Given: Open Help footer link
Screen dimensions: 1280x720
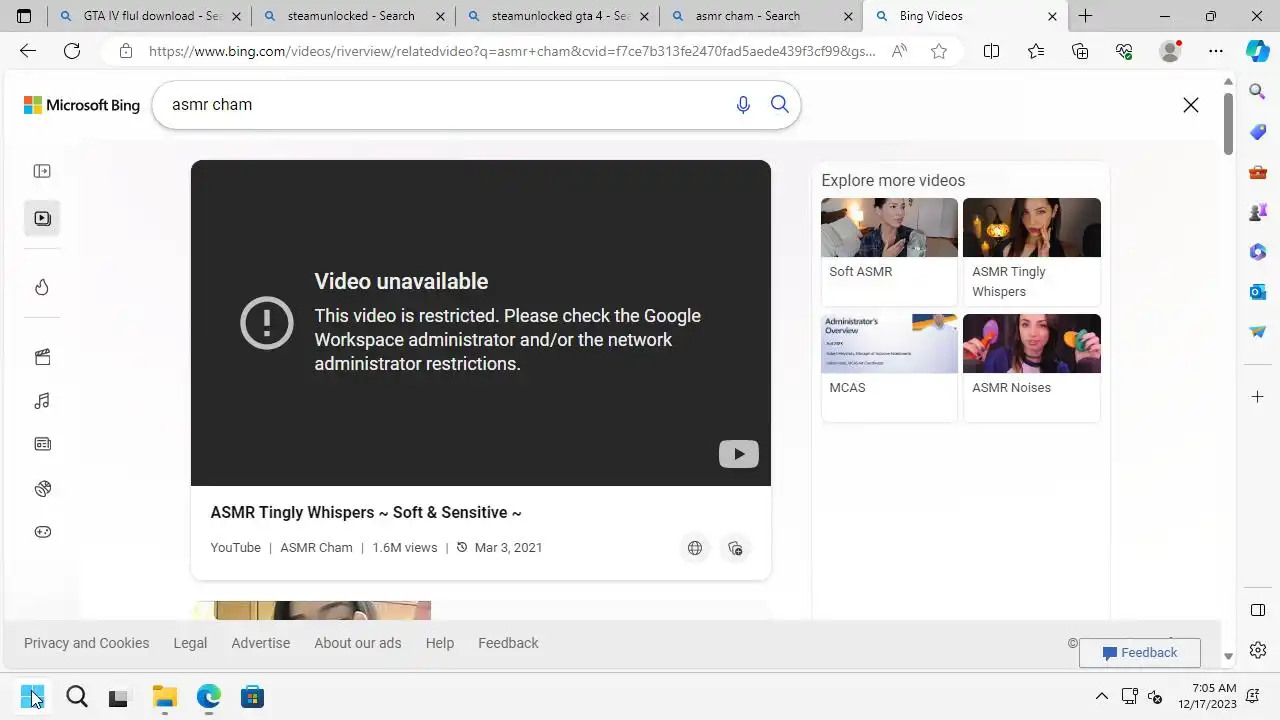Looking at the screenshot, I should pyautogui.click(x=440, y=643).
